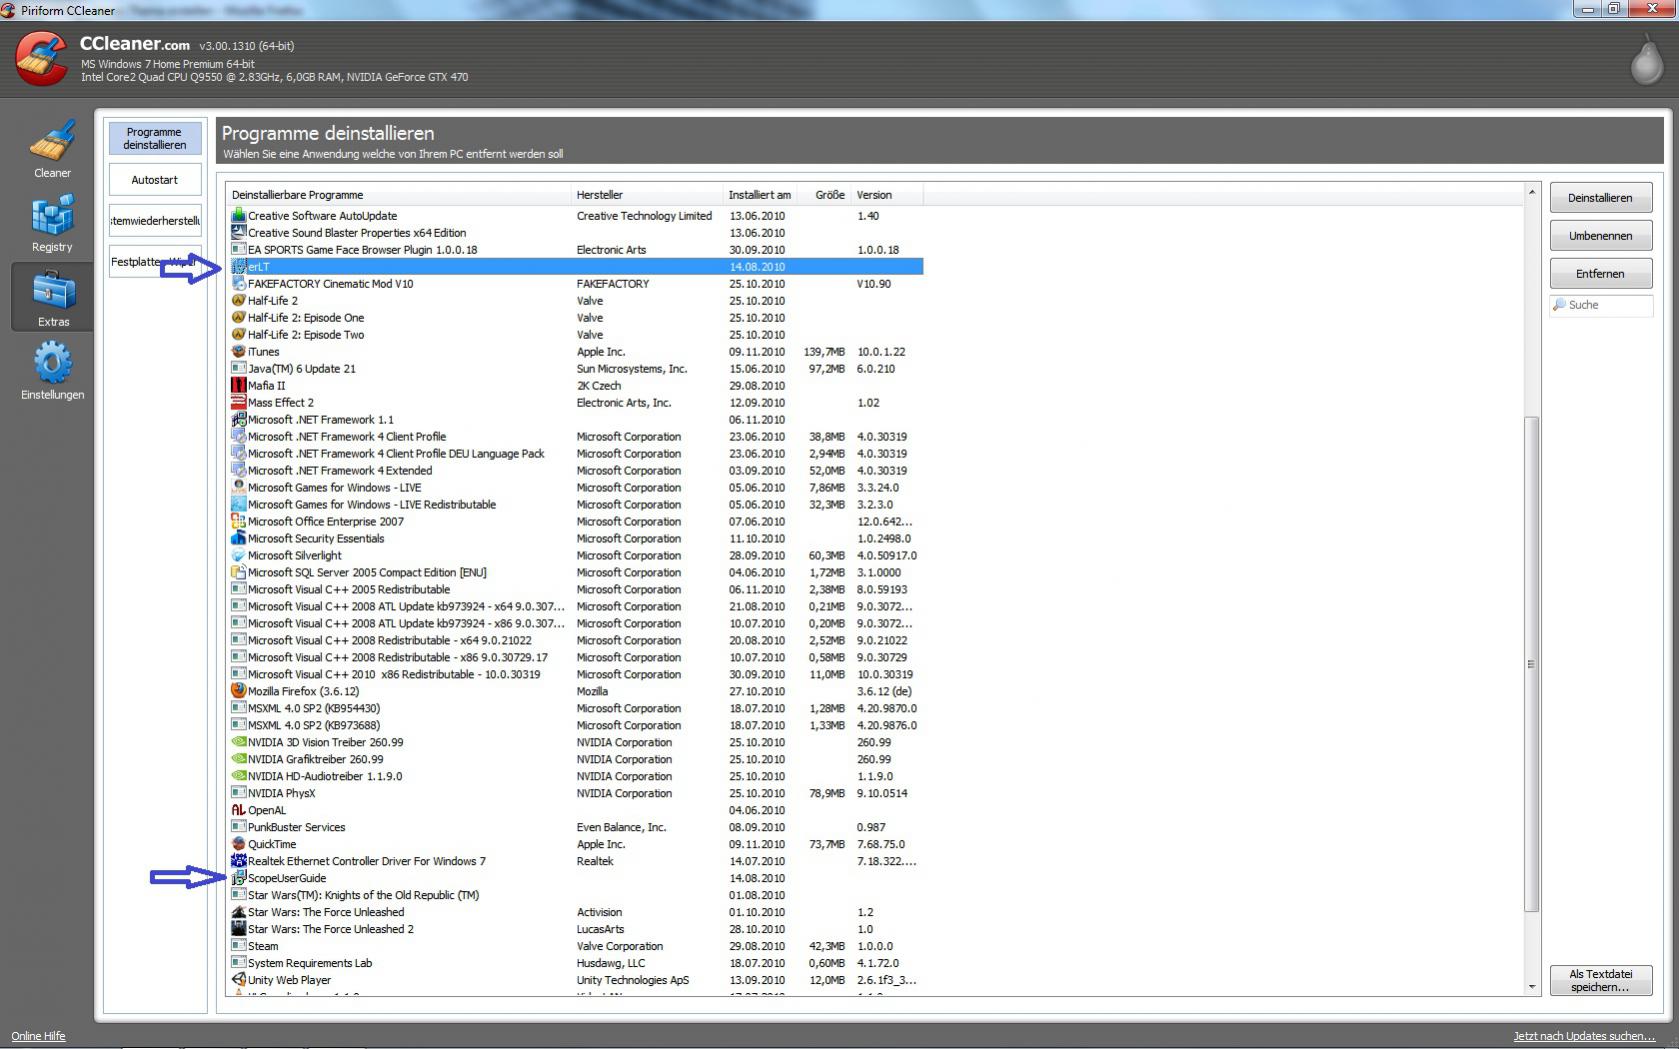The width and height of the screenshot is (1679, 1049).
Task: Click the Husdawg, LLC manufacturer cell
Action: (x=611, y=963)
